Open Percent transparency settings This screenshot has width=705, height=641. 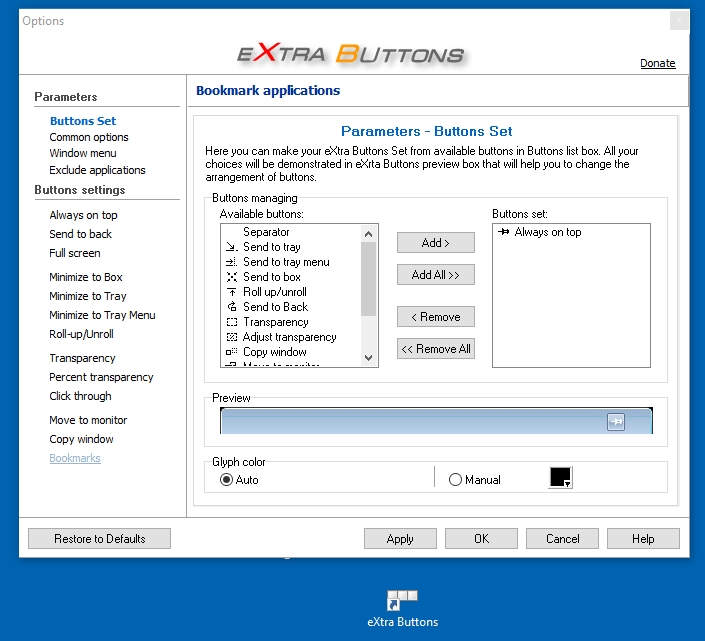pyautogui.click(x=101, y=377)
